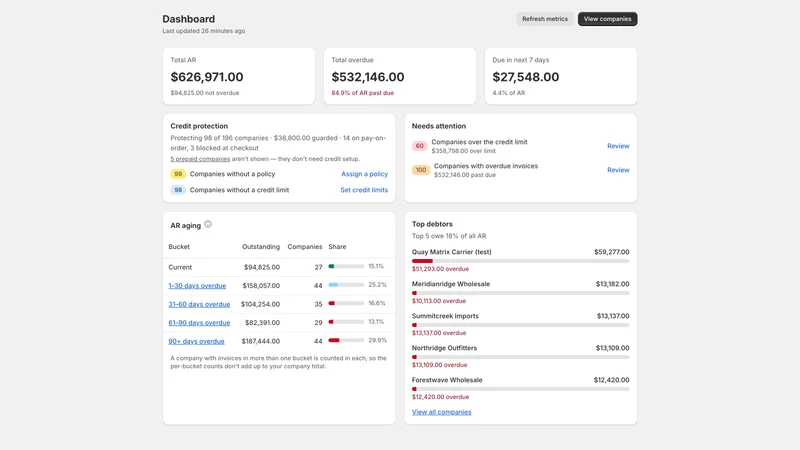Click Meridianridge Wholesale debtor name

[451, 284]
